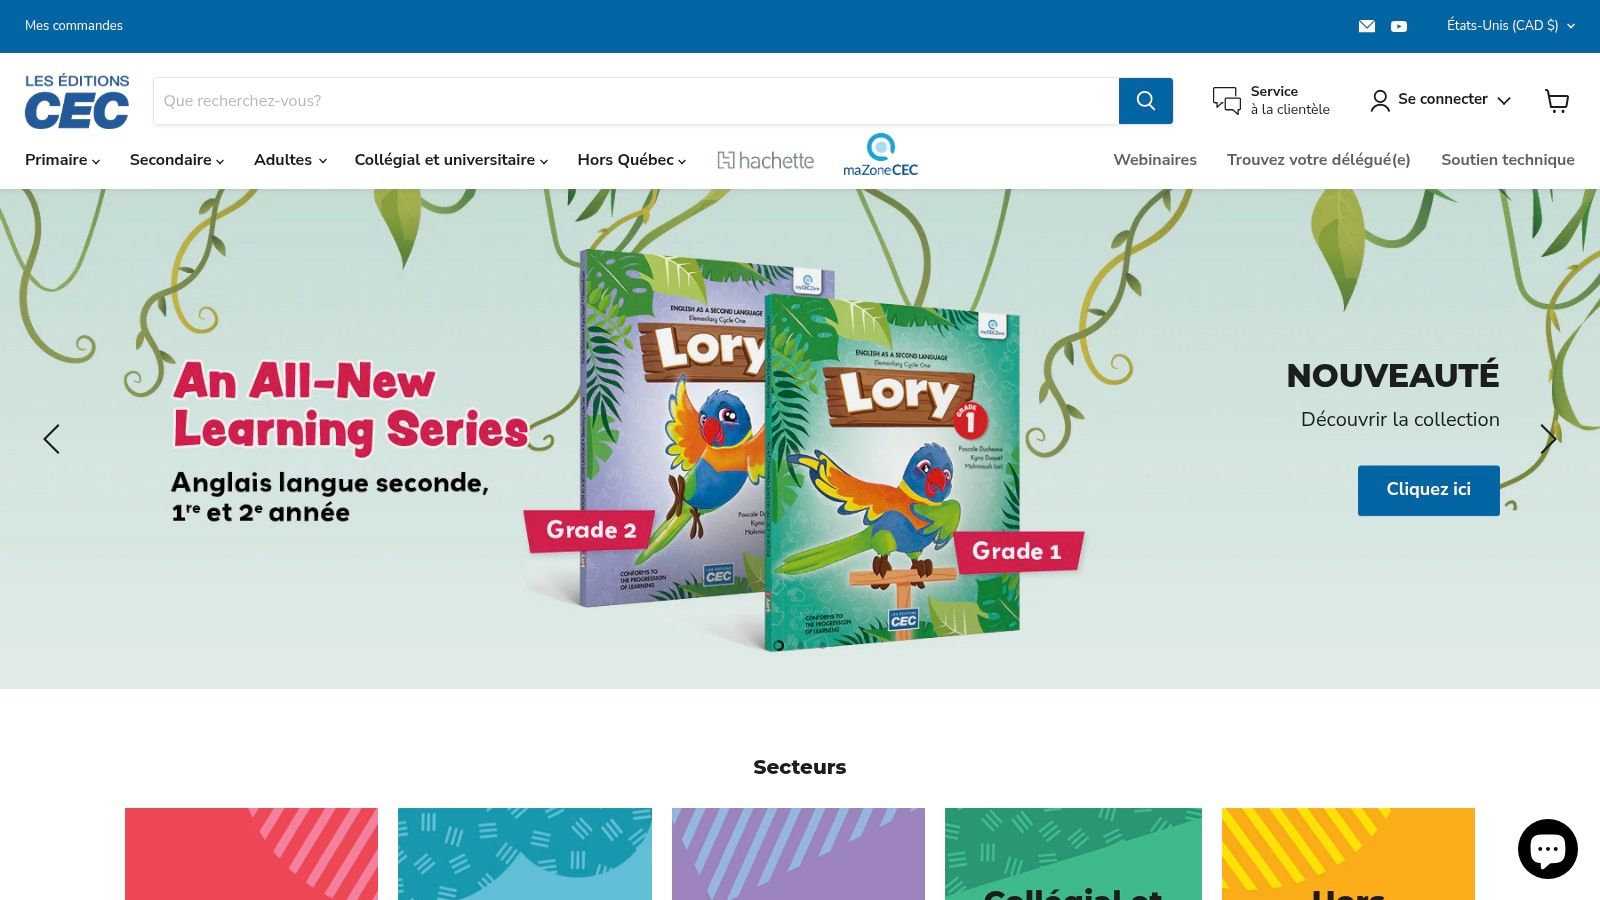Screen dimensions: 1600x900
Task: Expand the États-Unis (CAD $) country selector
Action: [x=1510, y=26]
